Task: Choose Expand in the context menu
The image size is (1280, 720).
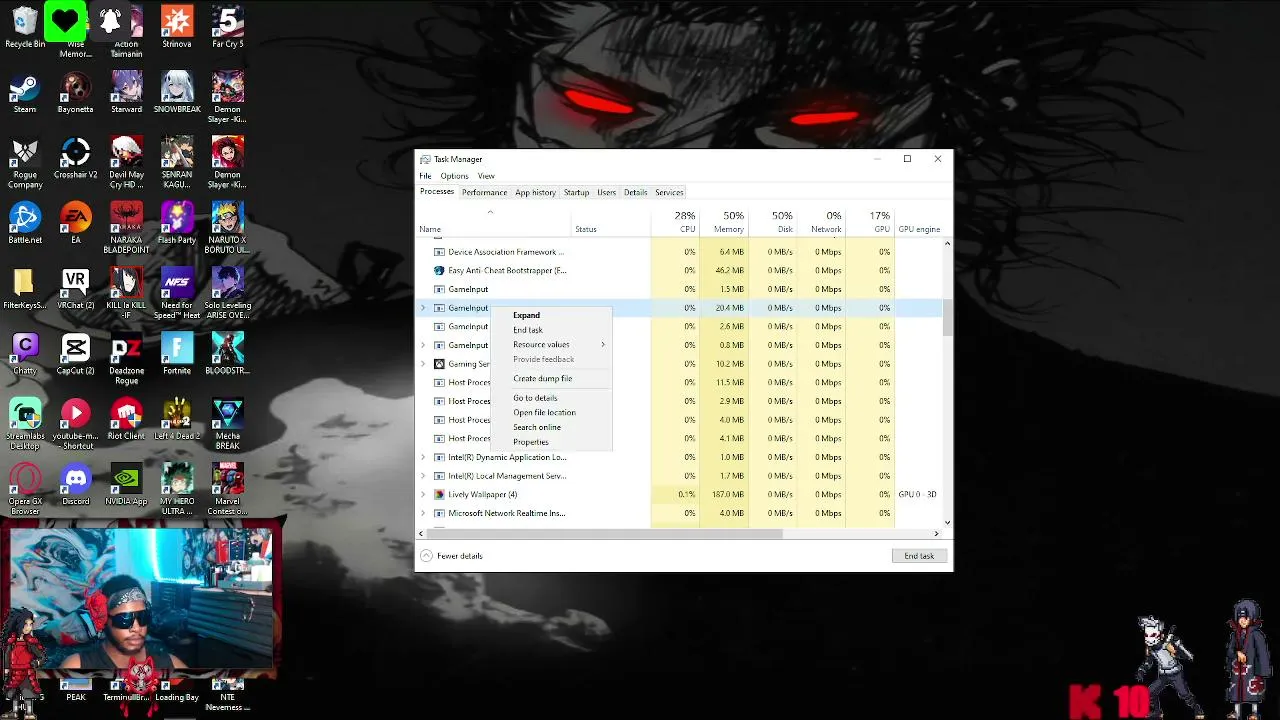Action: click(x=551, y=315)
